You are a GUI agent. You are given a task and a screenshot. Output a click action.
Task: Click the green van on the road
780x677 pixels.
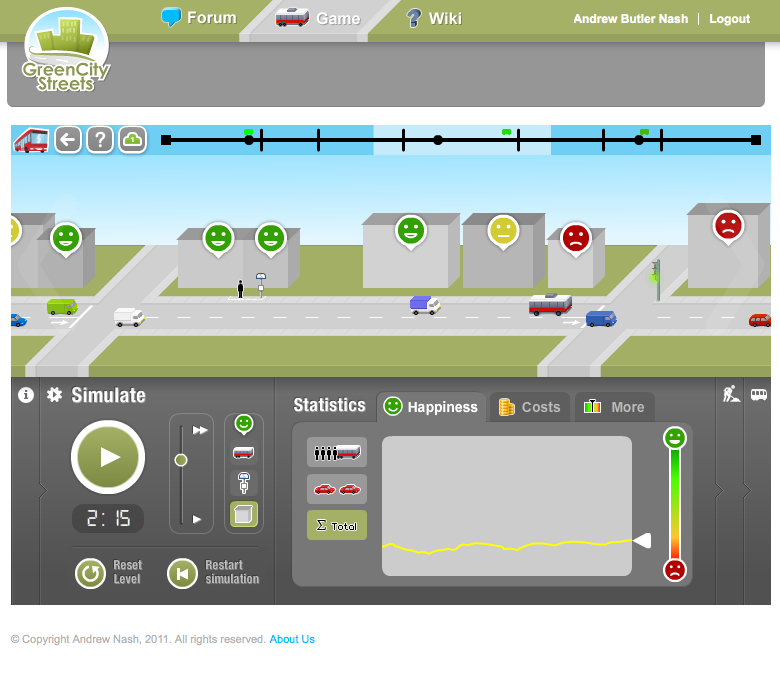pyautogui.click(x=62, y=306)
